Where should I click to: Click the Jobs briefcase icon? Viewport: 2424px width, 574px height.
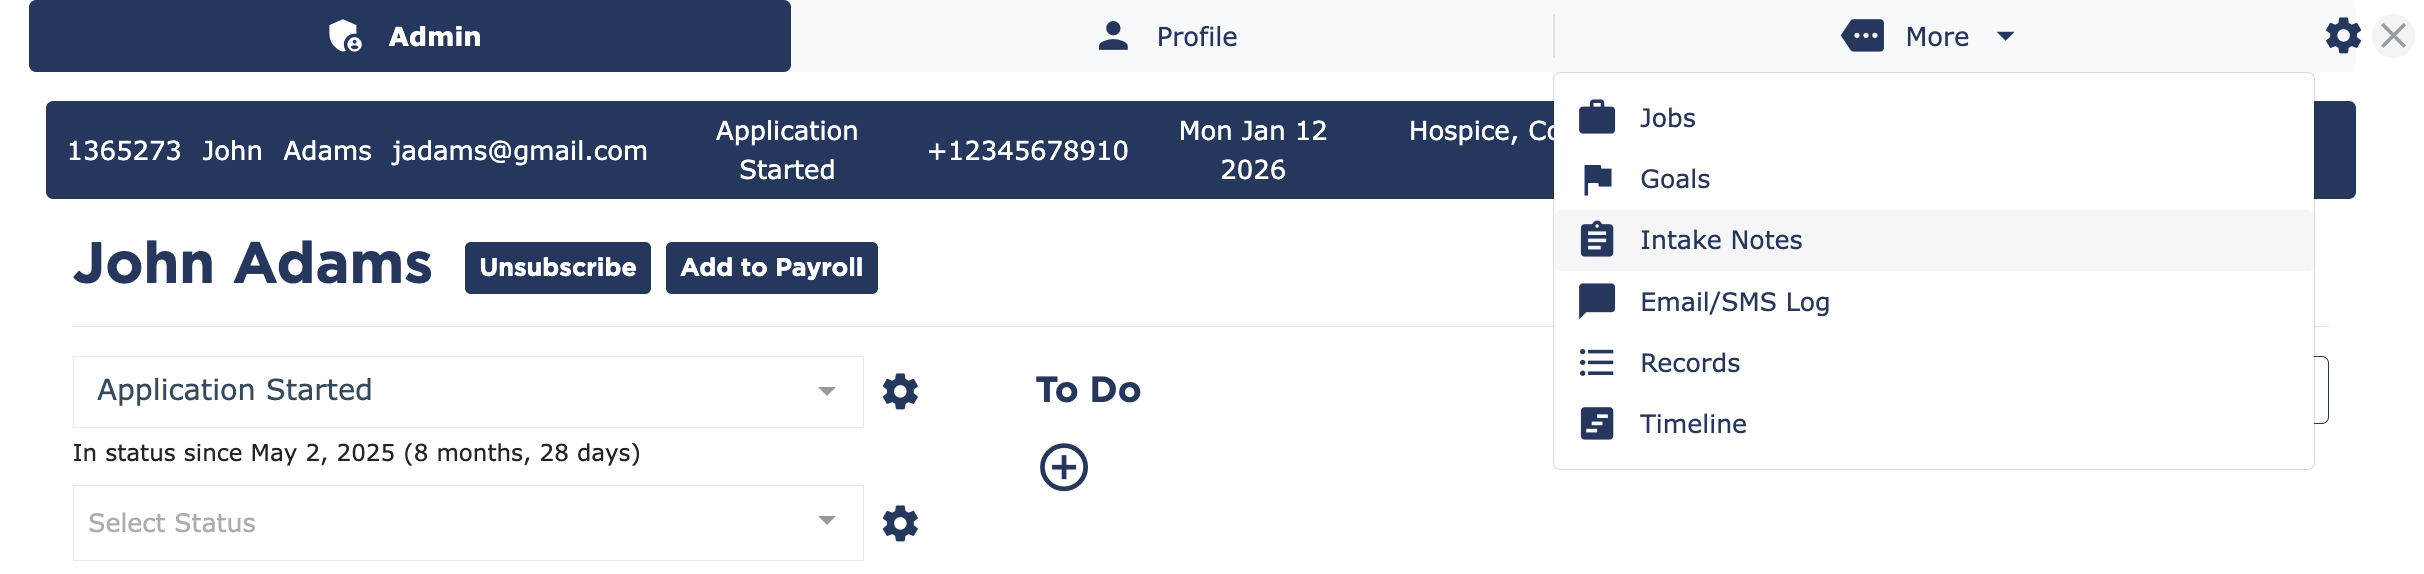(x=1597, y=118)
